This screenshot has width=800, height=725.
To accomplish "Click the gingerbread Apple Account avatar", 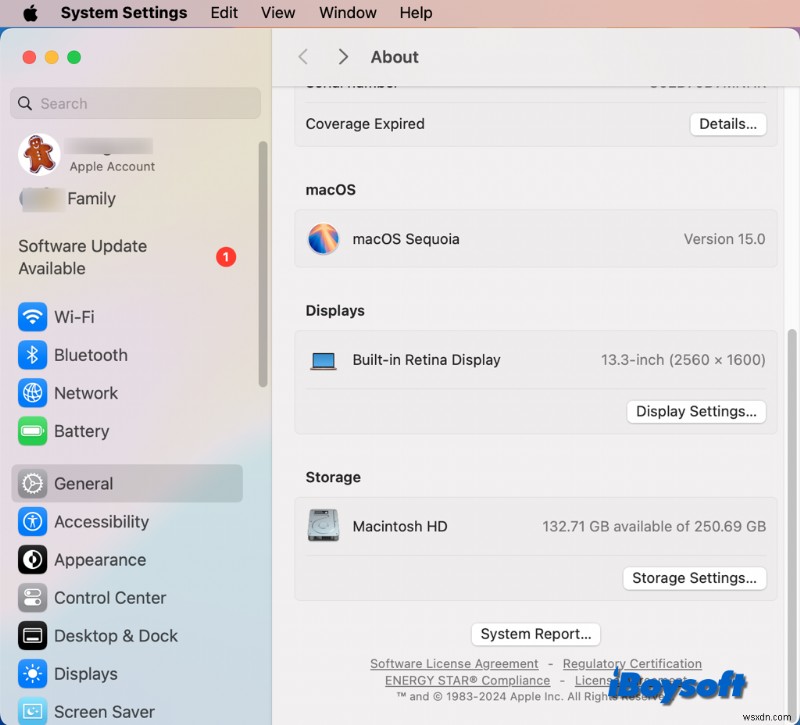I will [39, 155].
